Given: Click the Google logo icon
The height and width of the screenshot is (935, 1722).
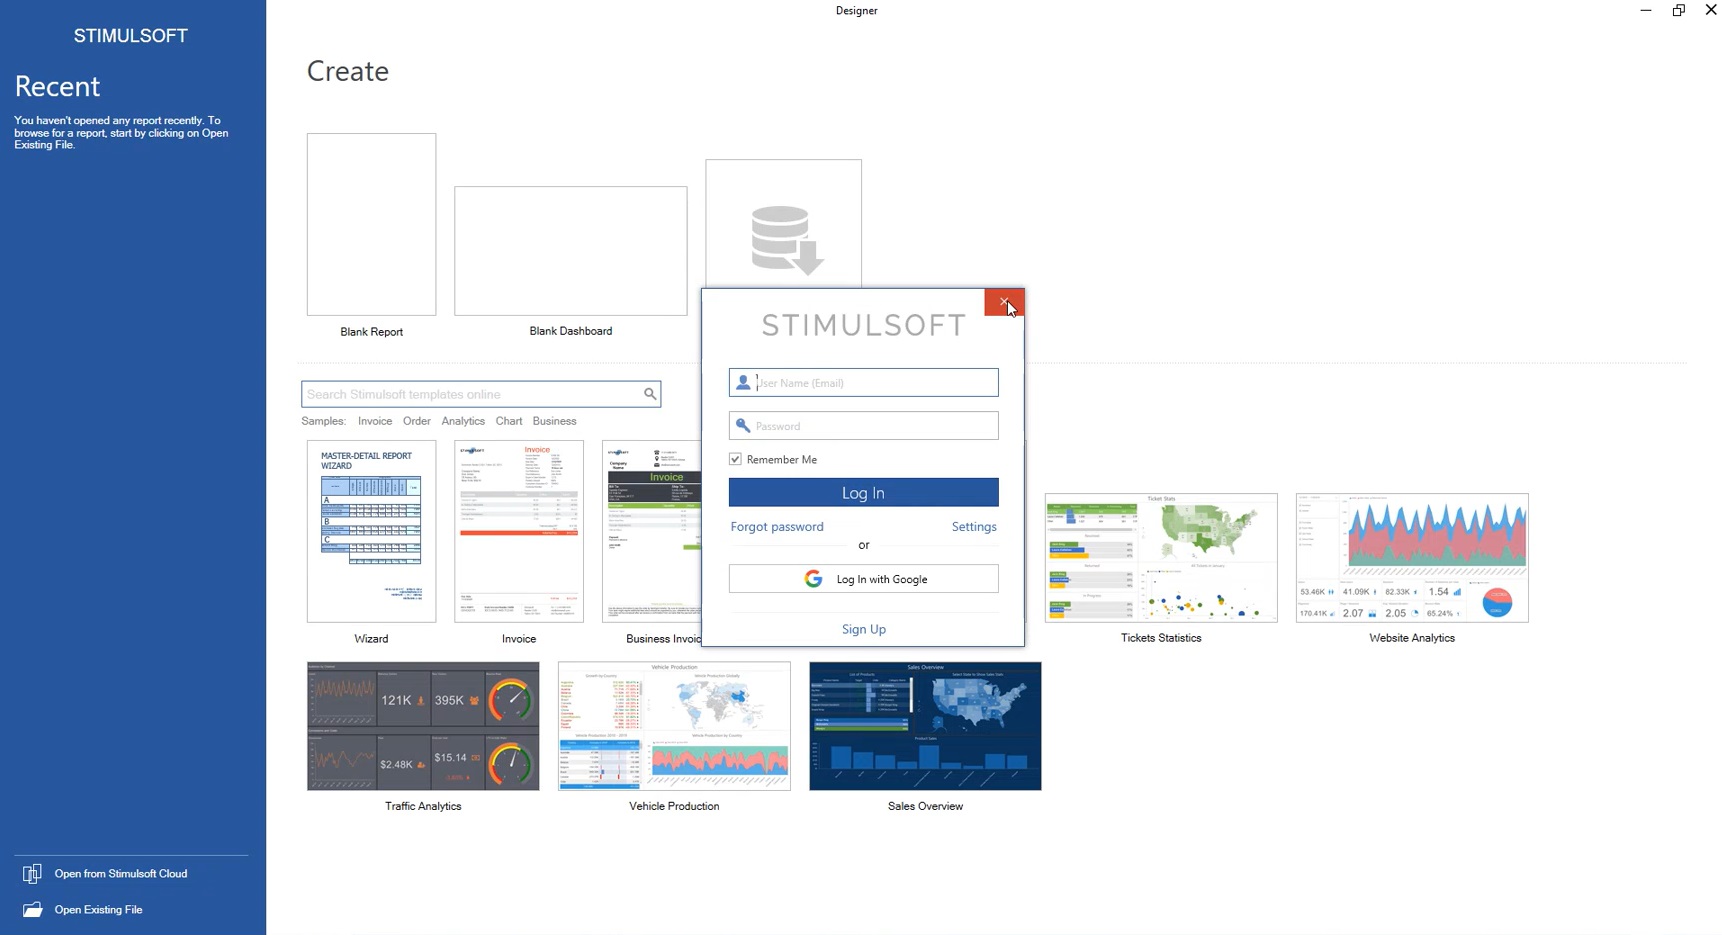Looking at the screenshot, I should (x=813, y=579).
